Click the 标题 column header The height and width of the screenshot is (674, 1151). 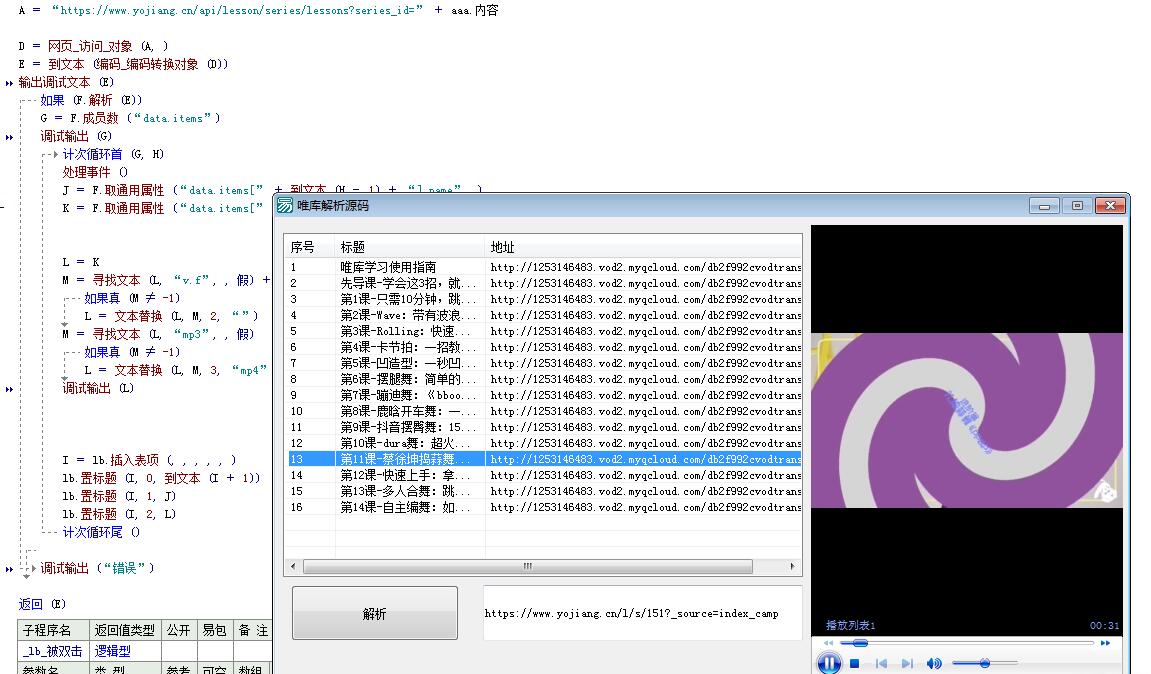(410, 247)
